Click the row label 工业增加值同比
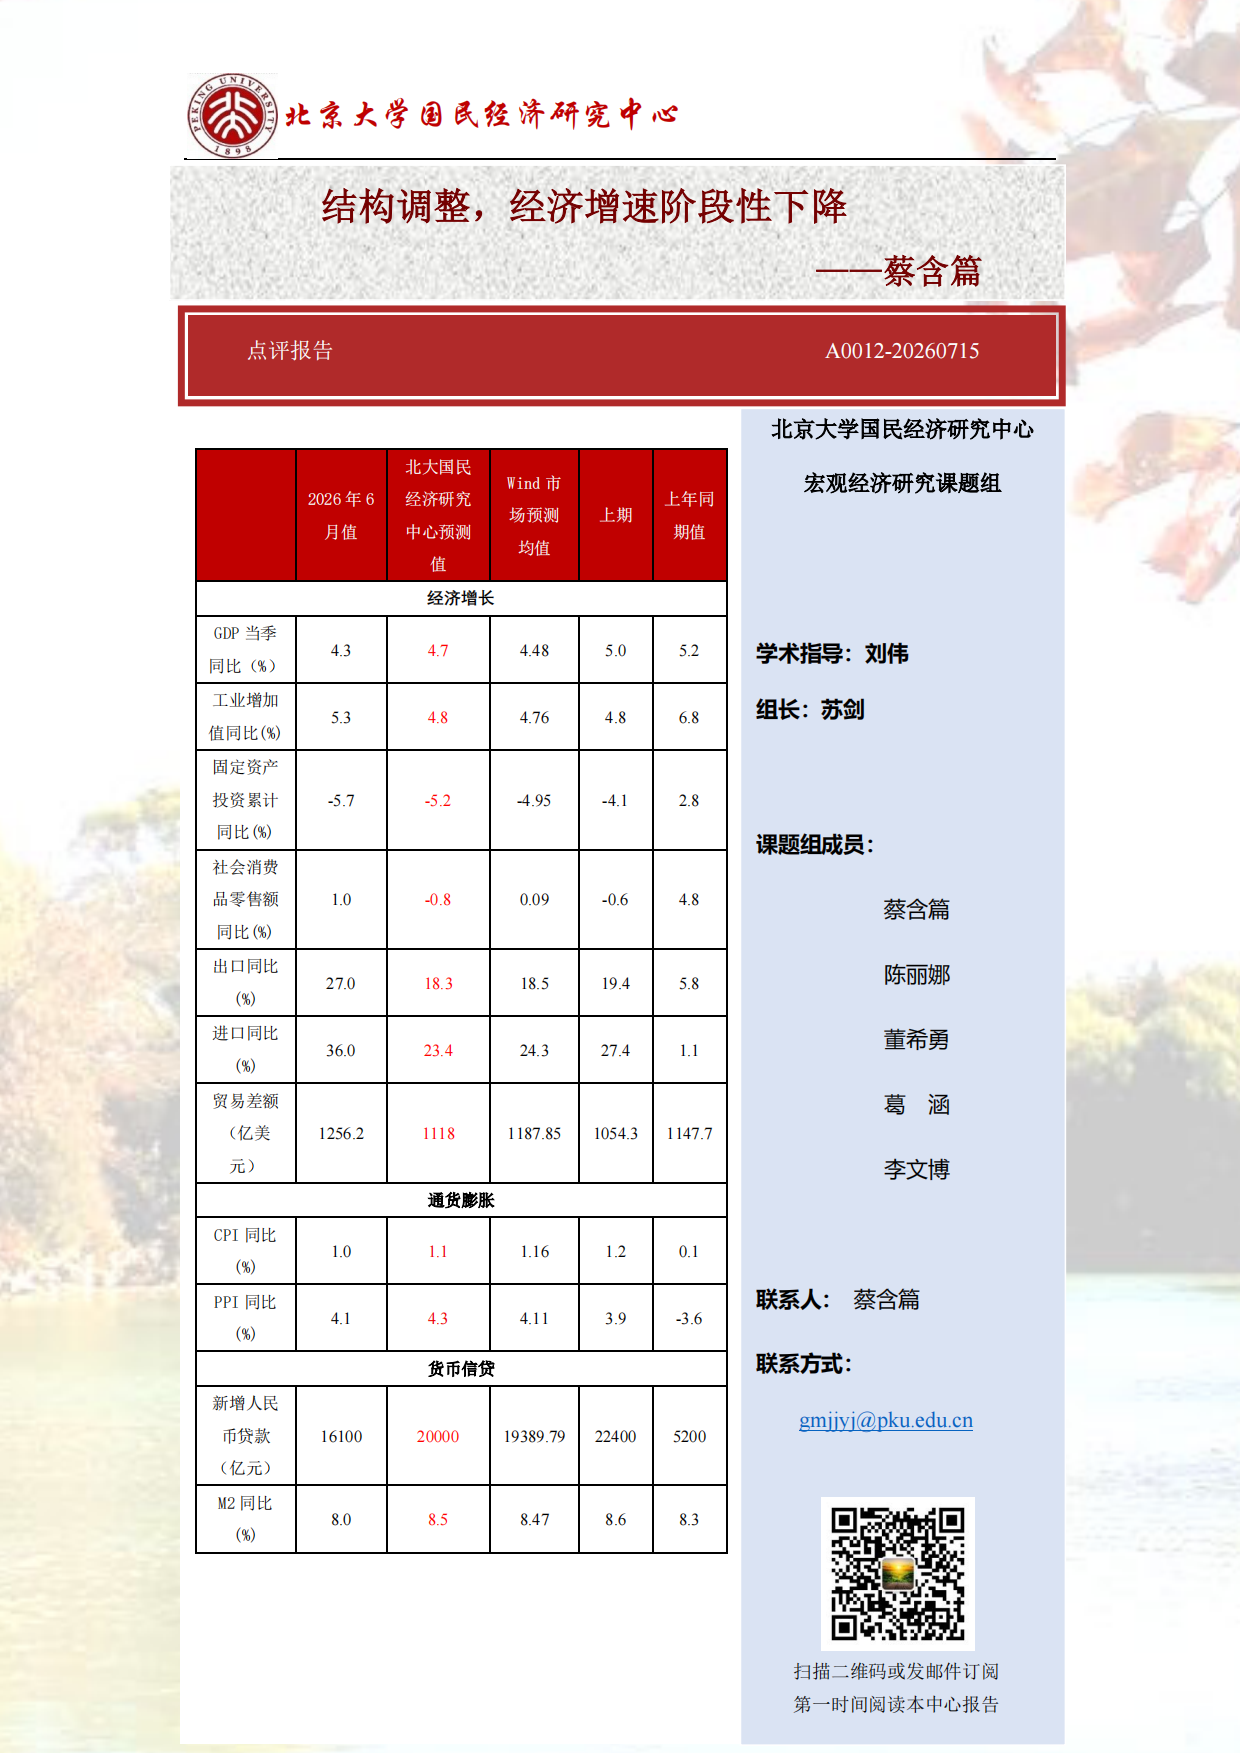The image size is (1240, 1753). coord(245,717)
